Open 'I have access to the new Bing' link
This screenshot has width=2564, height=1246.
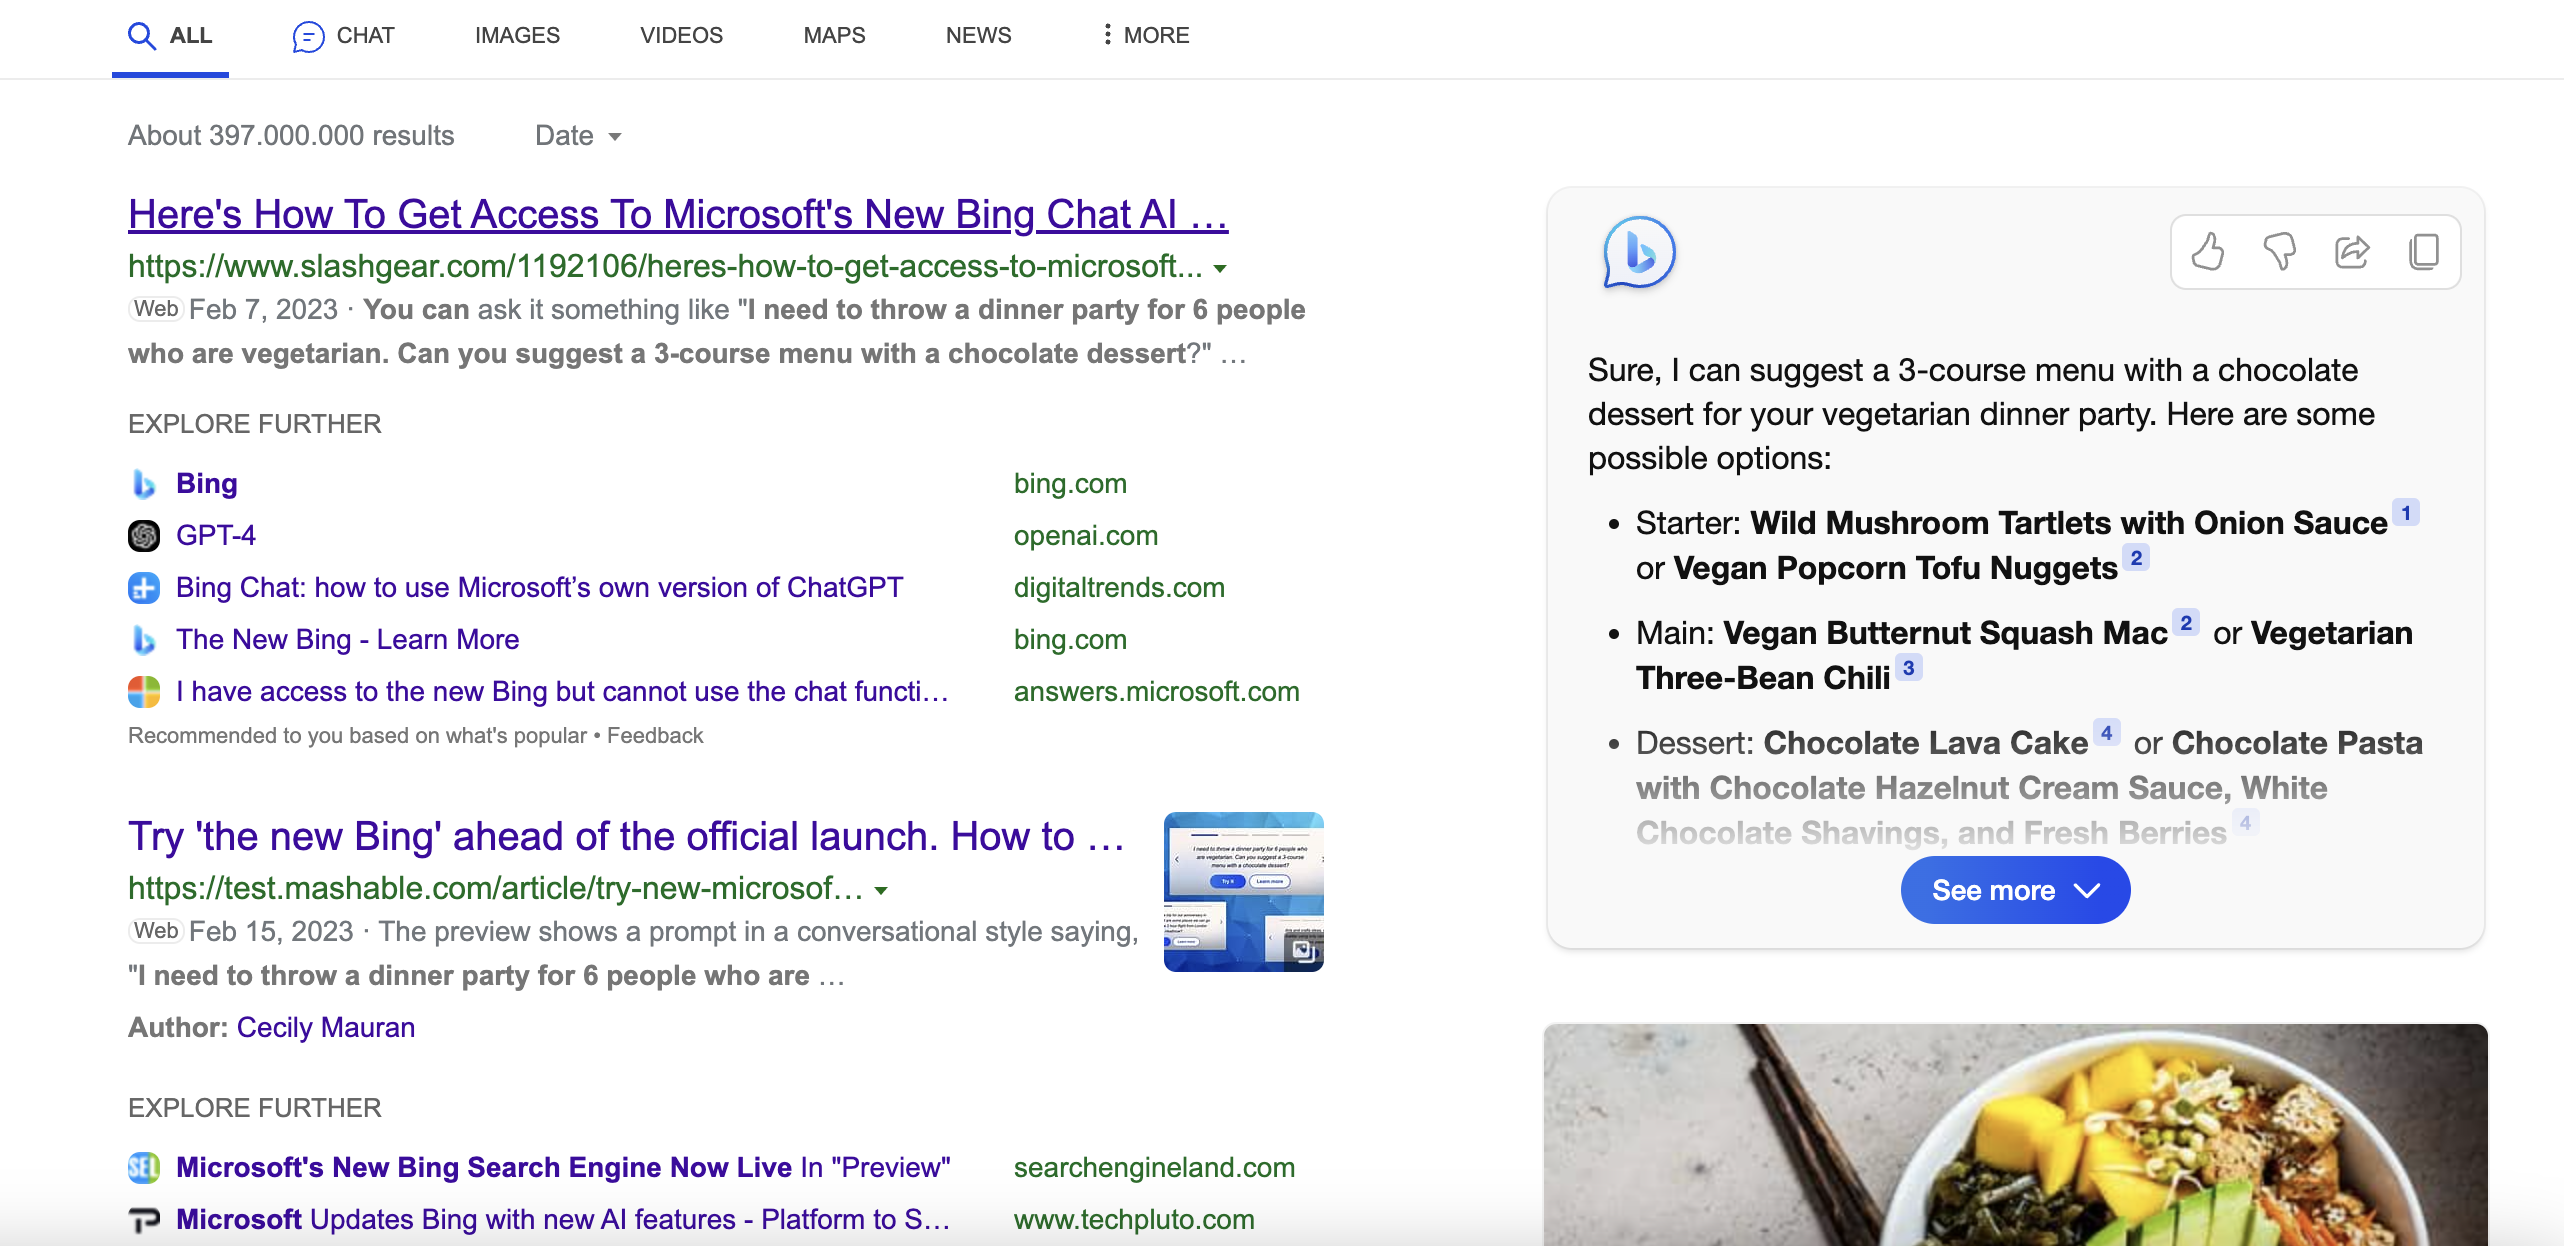click(x=563, y=692)
